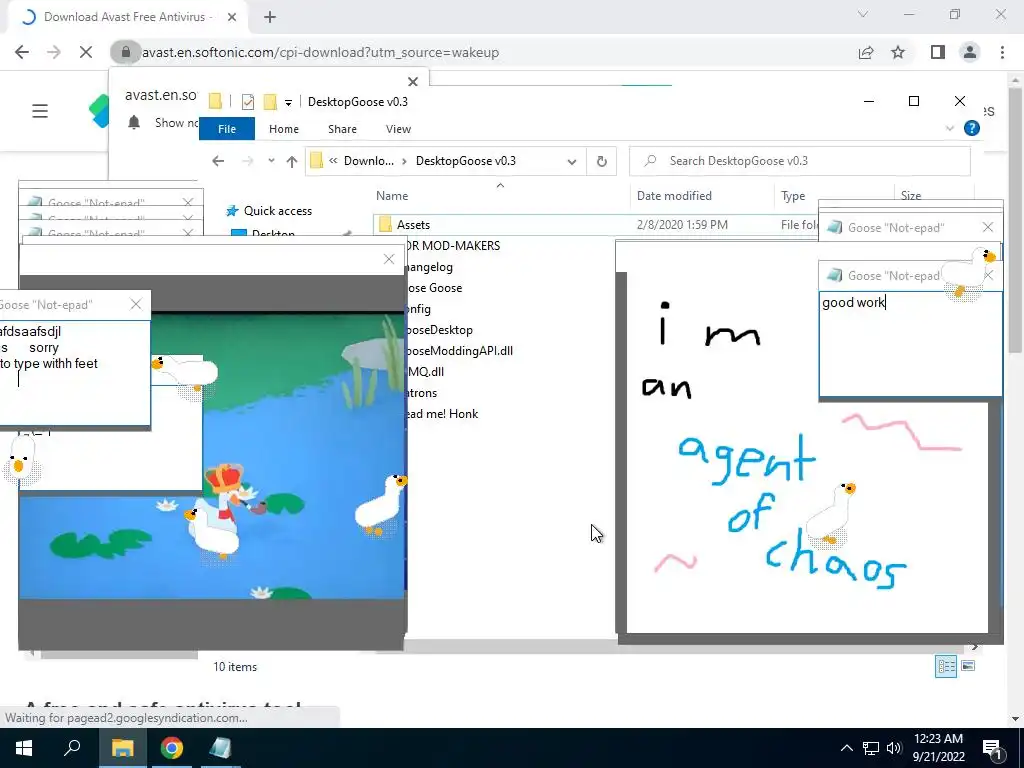The height and width of the screenshot is (768, 1024).
Task: Open Chrome's side panel icon
Action: (938, 52)
